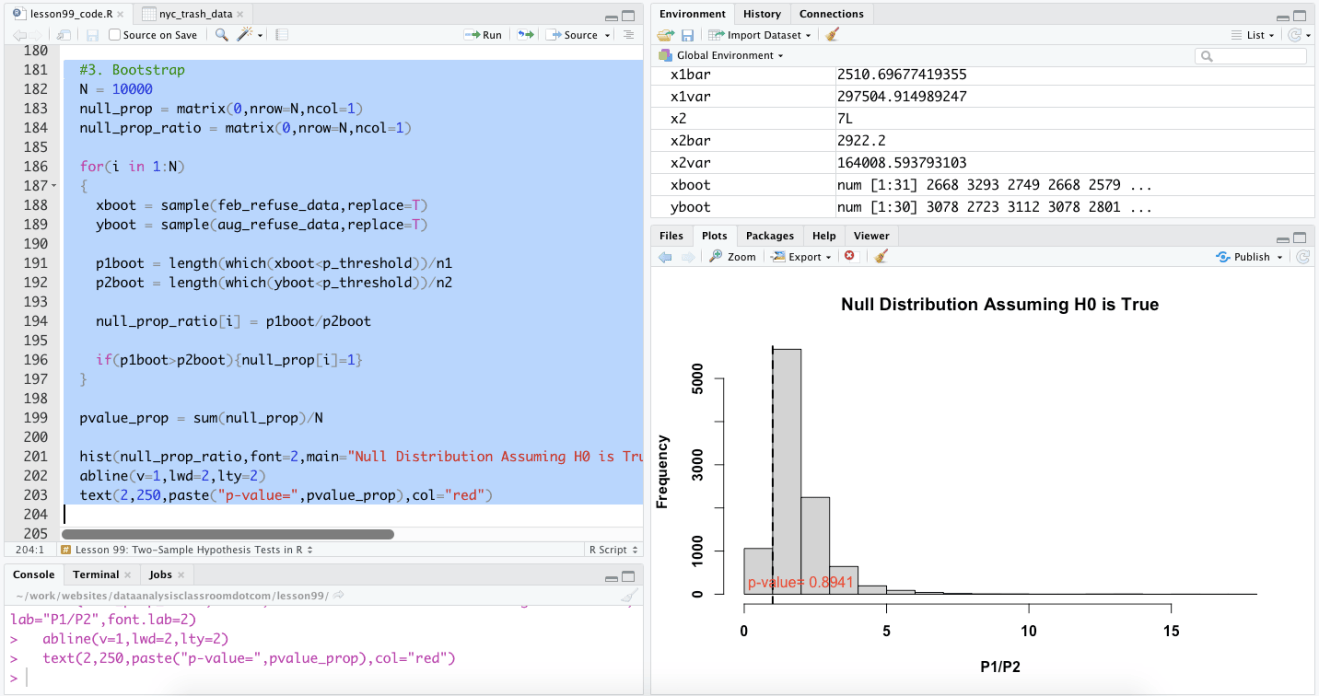Expand the Import Dataset dropdown

coord(760,35)
